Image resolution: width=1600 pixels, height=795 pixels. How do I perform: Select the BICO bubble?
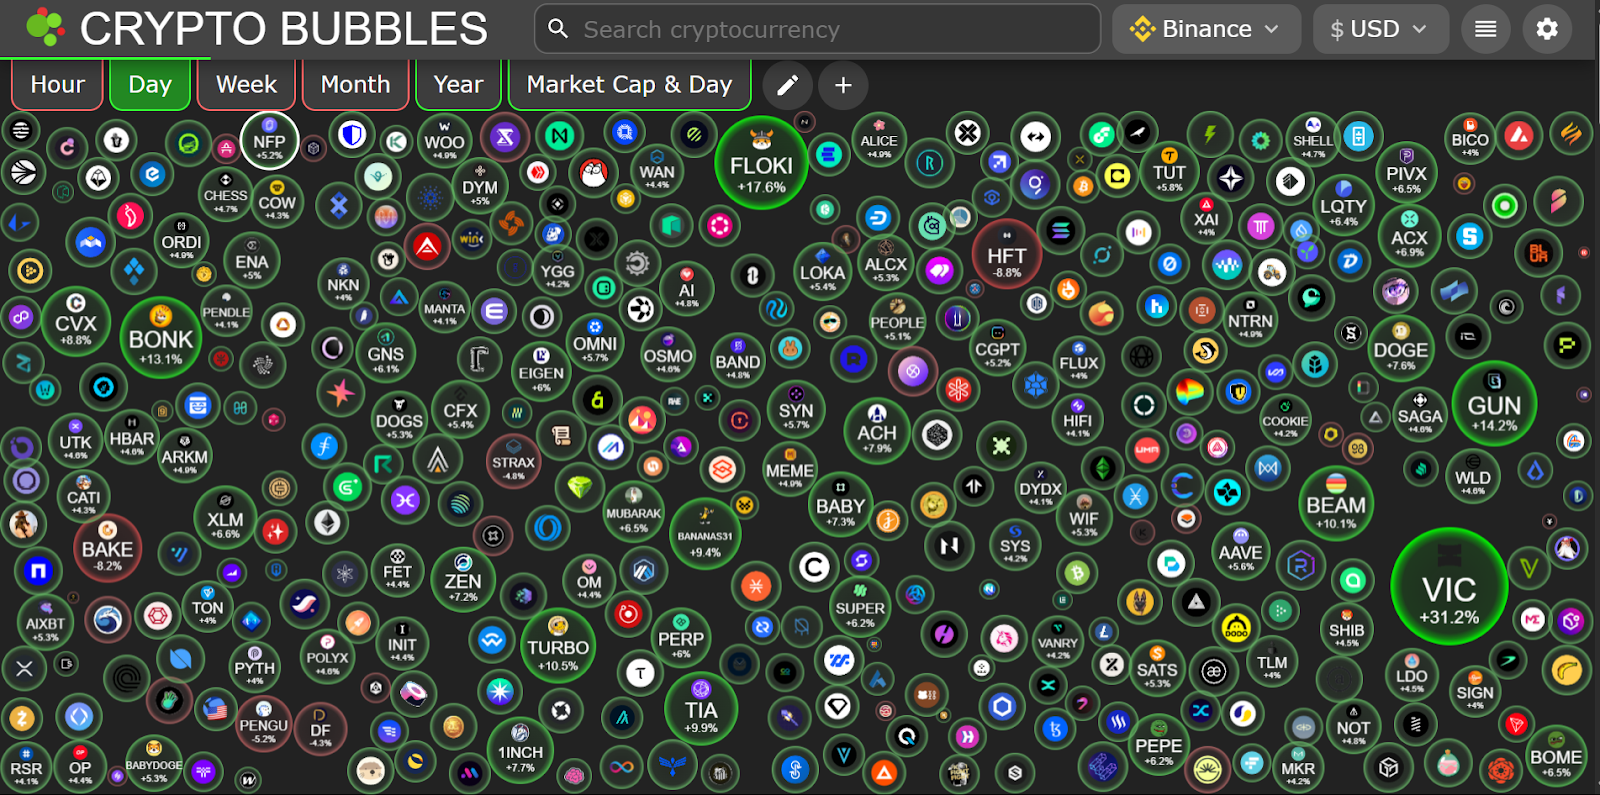tap(1470, 138)
